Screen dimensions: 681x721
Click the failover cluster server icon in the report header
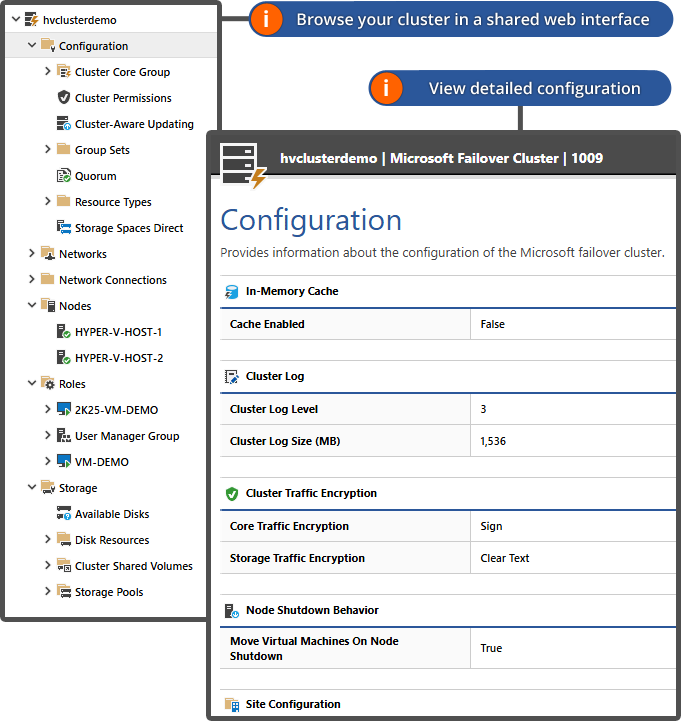coord(243,166)
